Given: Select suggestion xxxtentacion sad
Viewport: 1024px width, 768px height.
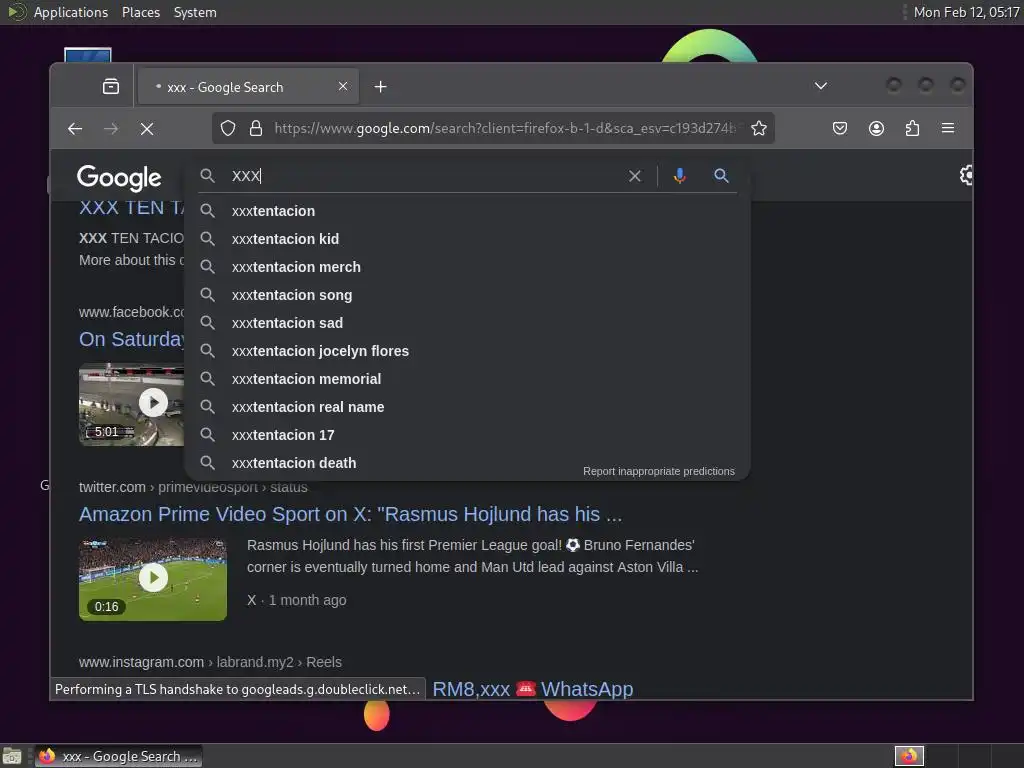Looking at the screenshot, I should pos(468,323).
